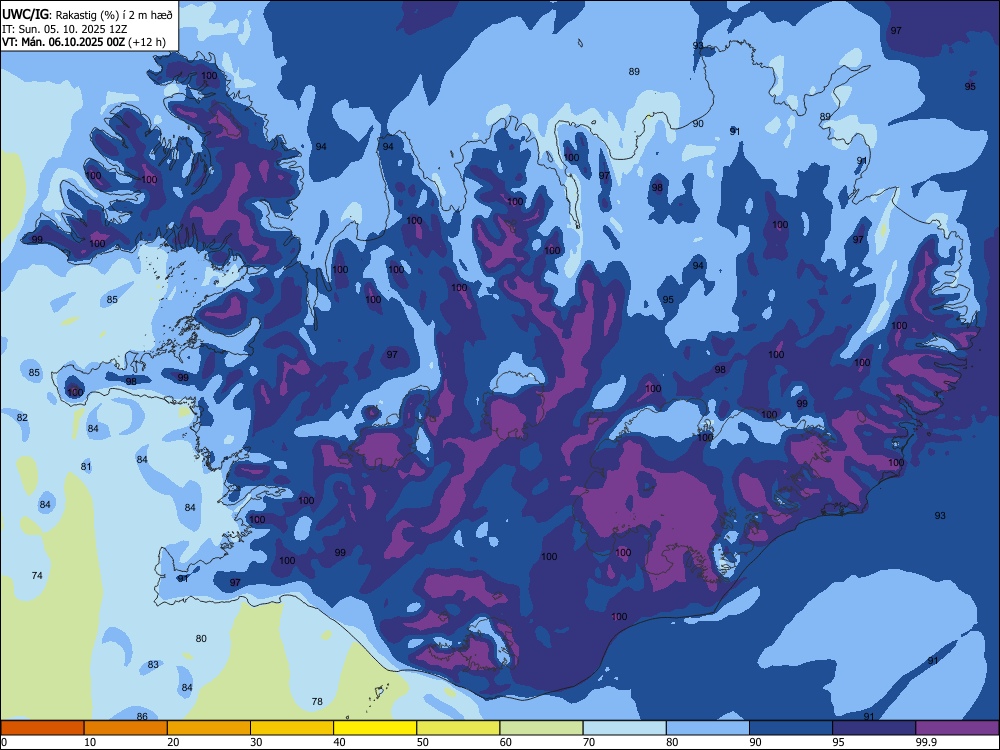The image size is (1000, 750).
Task: Click the 'UWC/IG' title text
Action: tap(25, 15)
